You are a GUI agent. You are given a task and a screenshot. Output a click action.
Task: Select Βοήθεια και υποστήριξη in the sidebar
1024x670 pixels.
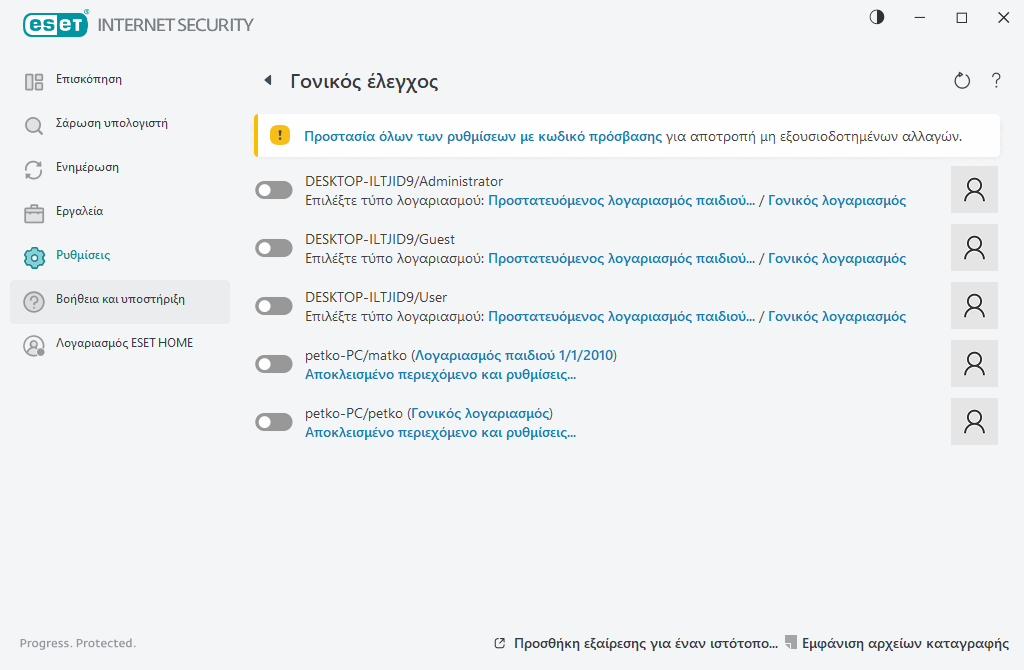(119, 300)
